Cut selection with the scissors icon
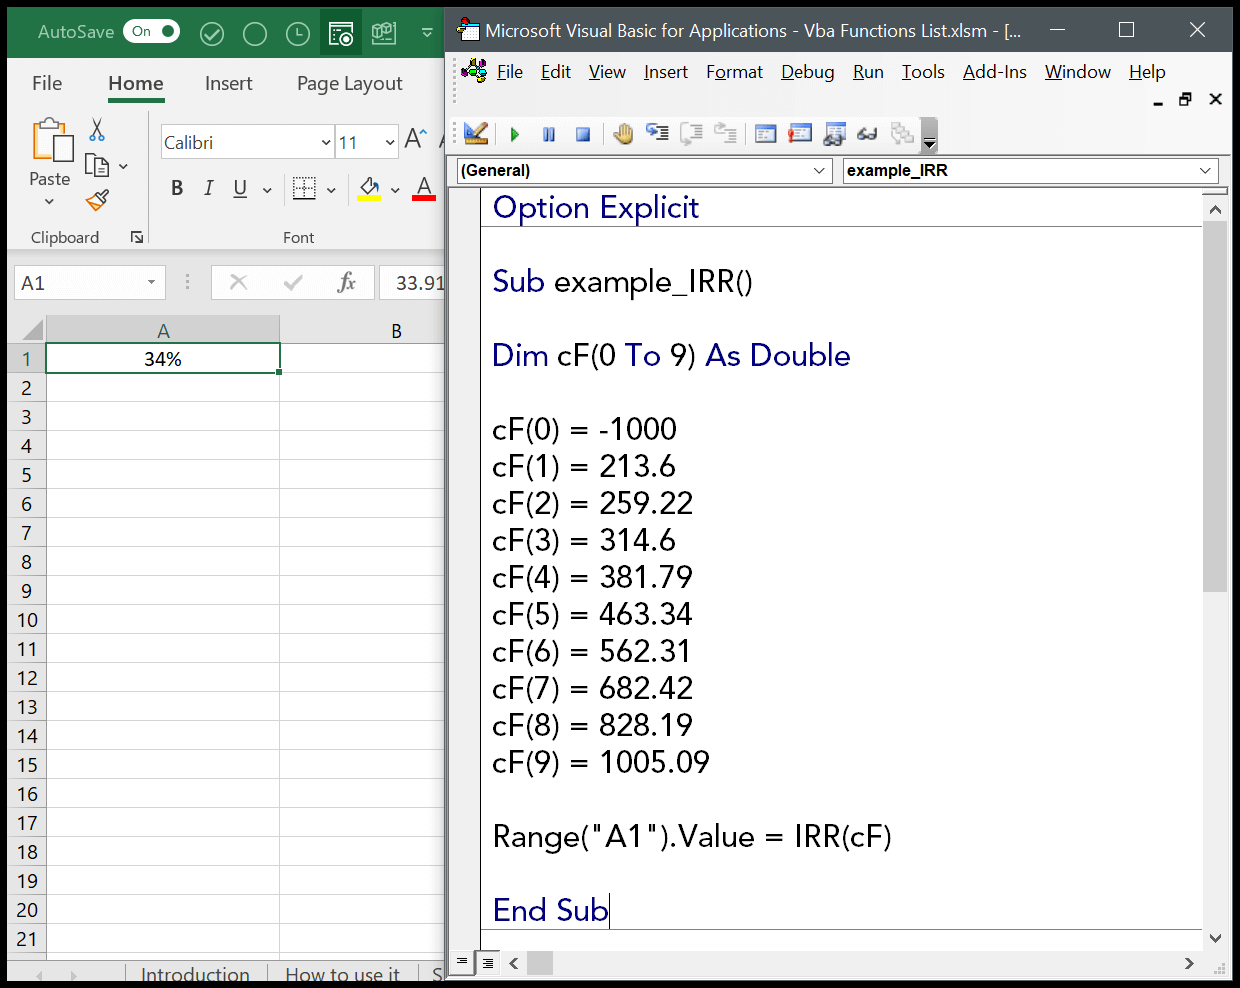The height and width of the screenshot is (988, 1240). click(97, 130)
